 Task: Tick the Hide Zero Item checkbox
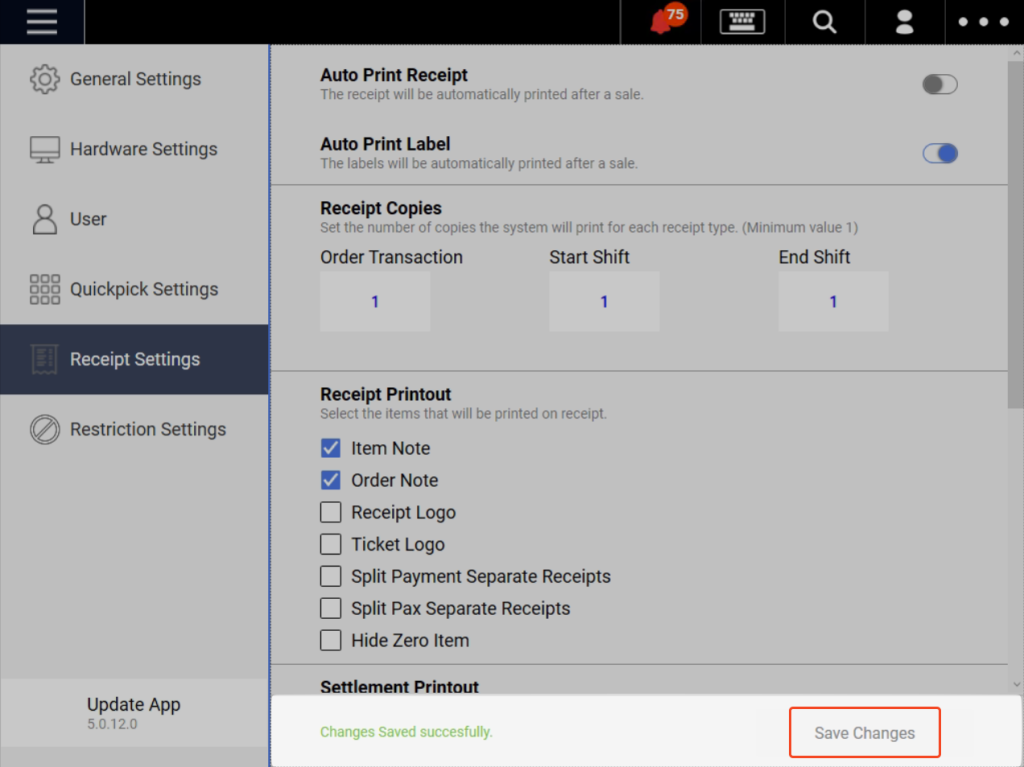(331, 640)
